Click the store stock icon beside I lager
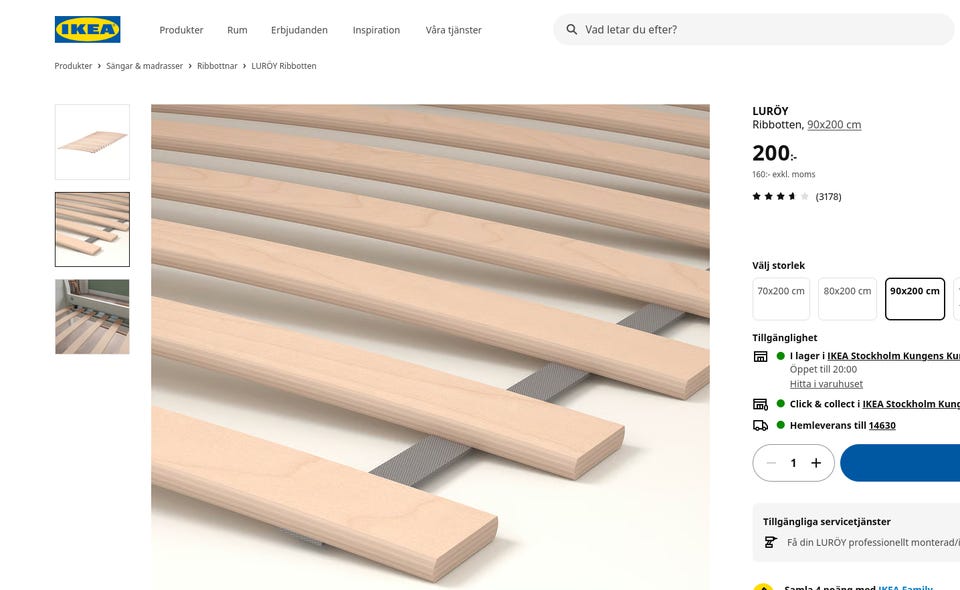The image size is (960, 590). point(760,356)
